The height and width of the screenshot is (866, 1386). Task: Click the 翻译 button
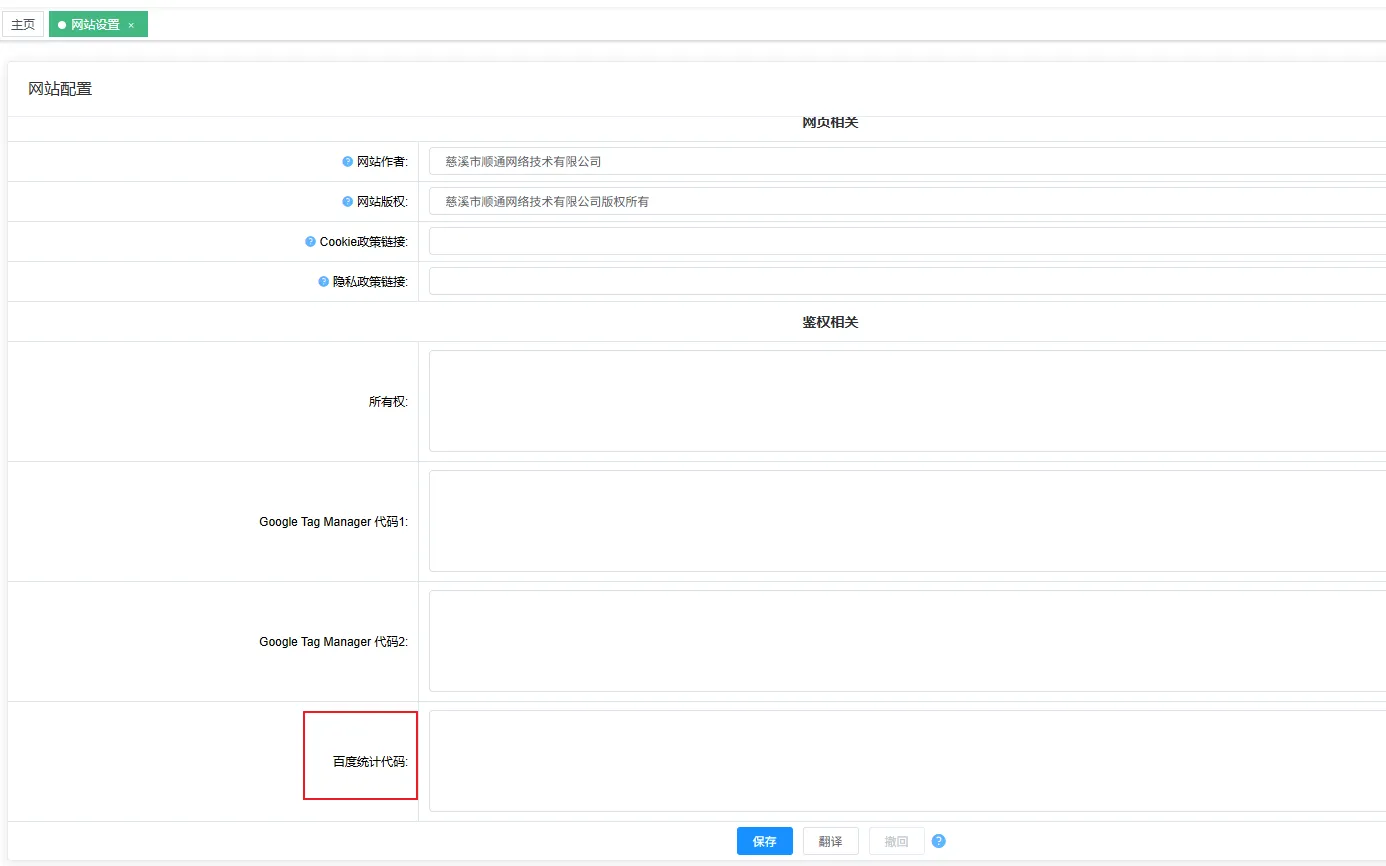(830, 841)
